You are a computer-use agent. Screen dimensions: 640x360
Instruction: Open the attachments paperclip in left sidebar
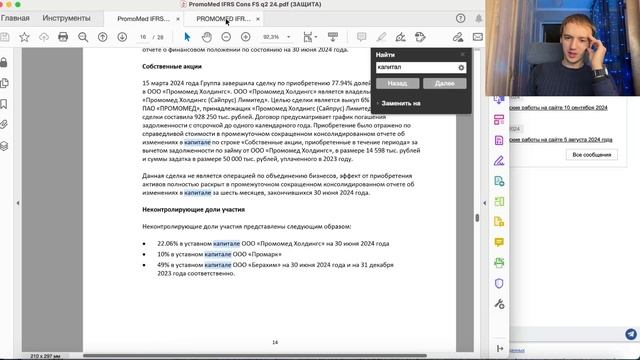pyautogui.click(x=4, y=124)
